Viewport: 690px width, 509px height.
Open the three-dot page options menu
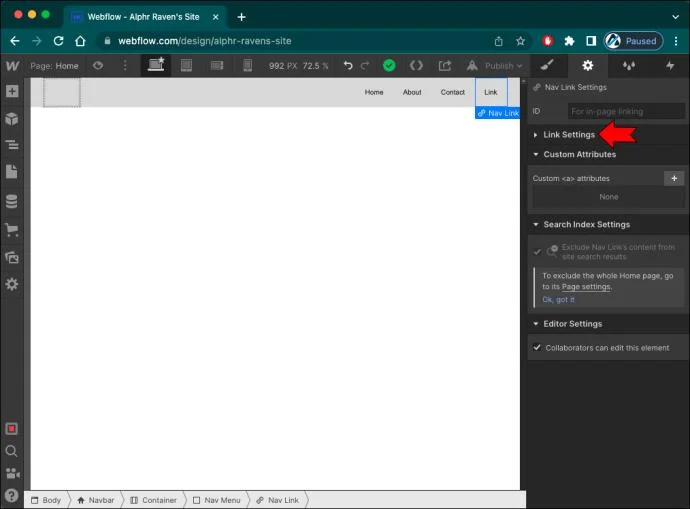125,66
